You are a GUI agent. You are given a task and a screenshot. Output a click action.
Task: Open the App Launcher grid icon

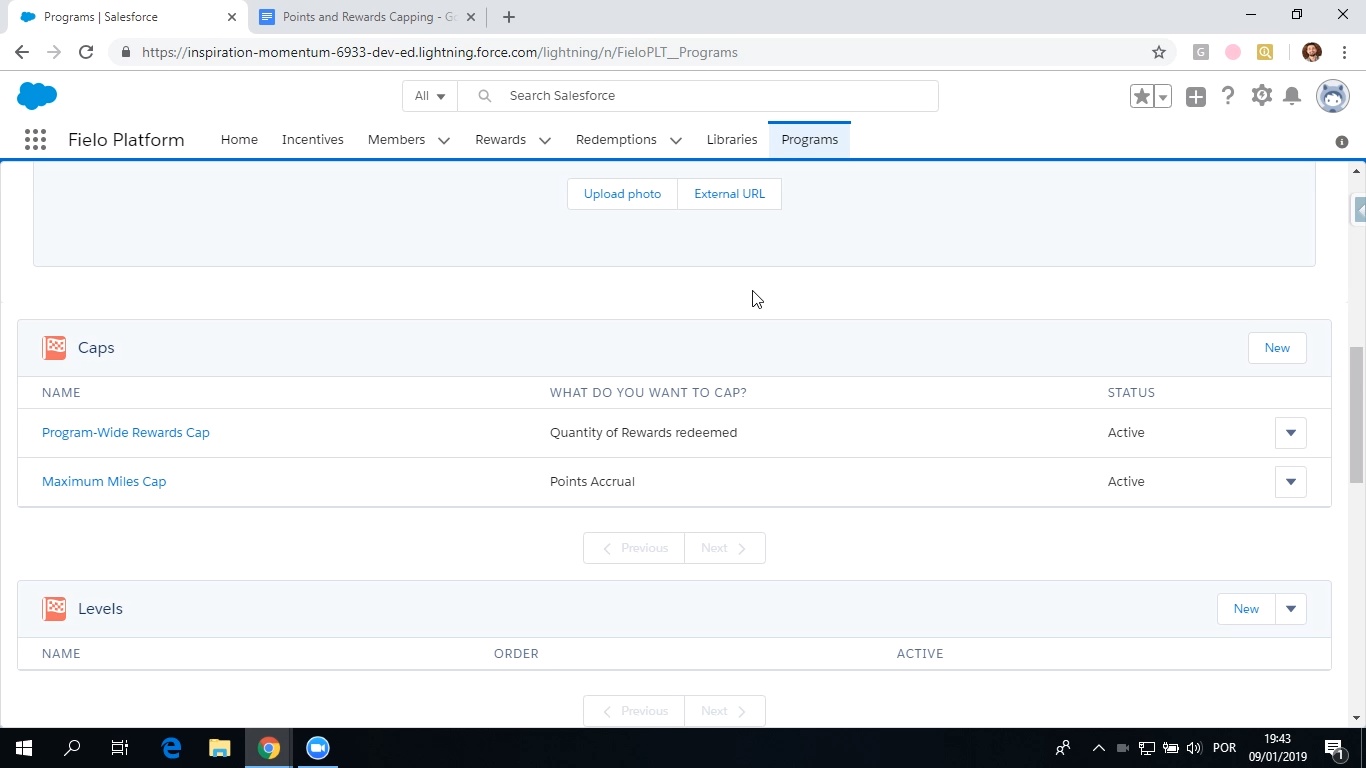35,140
